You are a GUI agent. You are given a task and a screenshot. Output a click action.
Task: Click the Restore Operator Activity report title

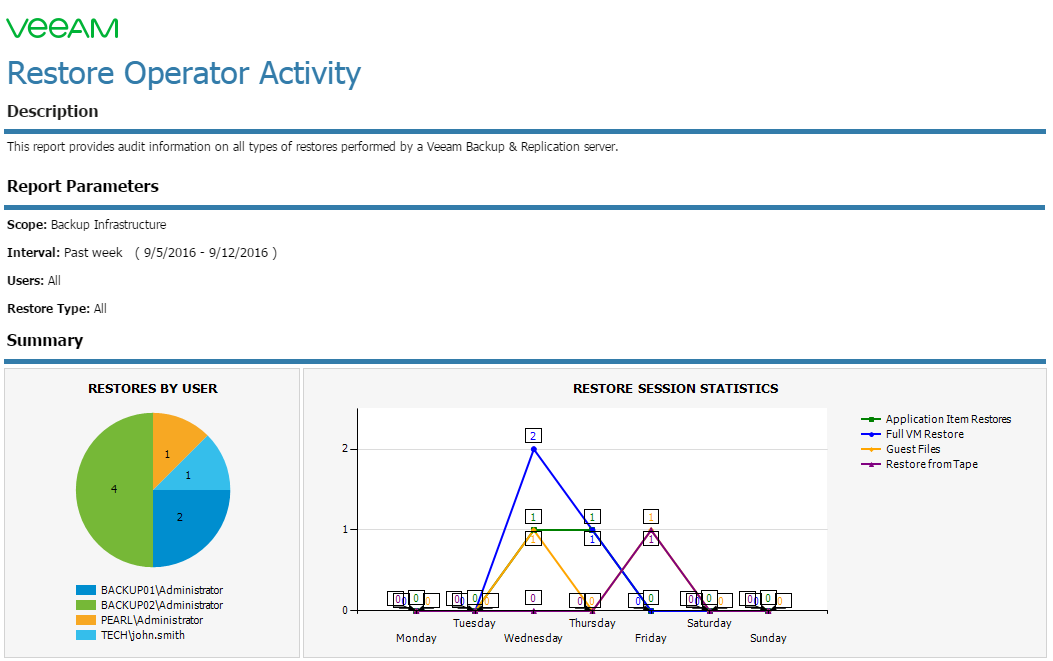184,73
